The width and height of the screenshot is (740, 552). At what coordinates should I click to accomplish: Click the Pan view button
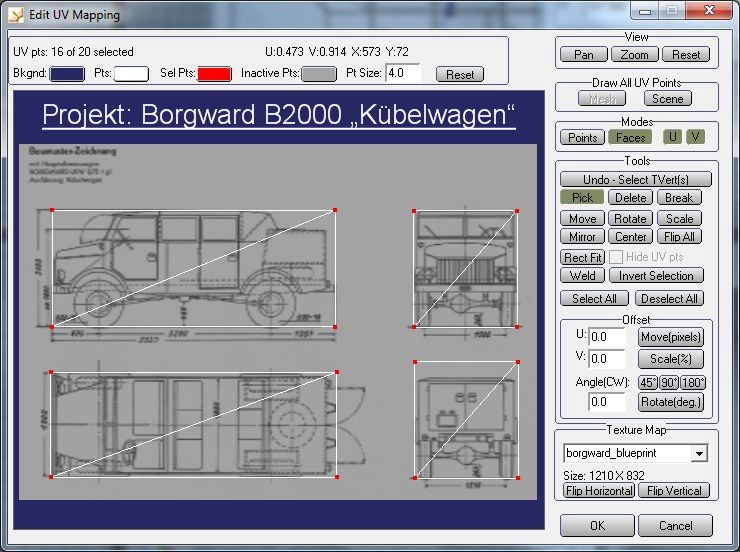tap(584, 55)
